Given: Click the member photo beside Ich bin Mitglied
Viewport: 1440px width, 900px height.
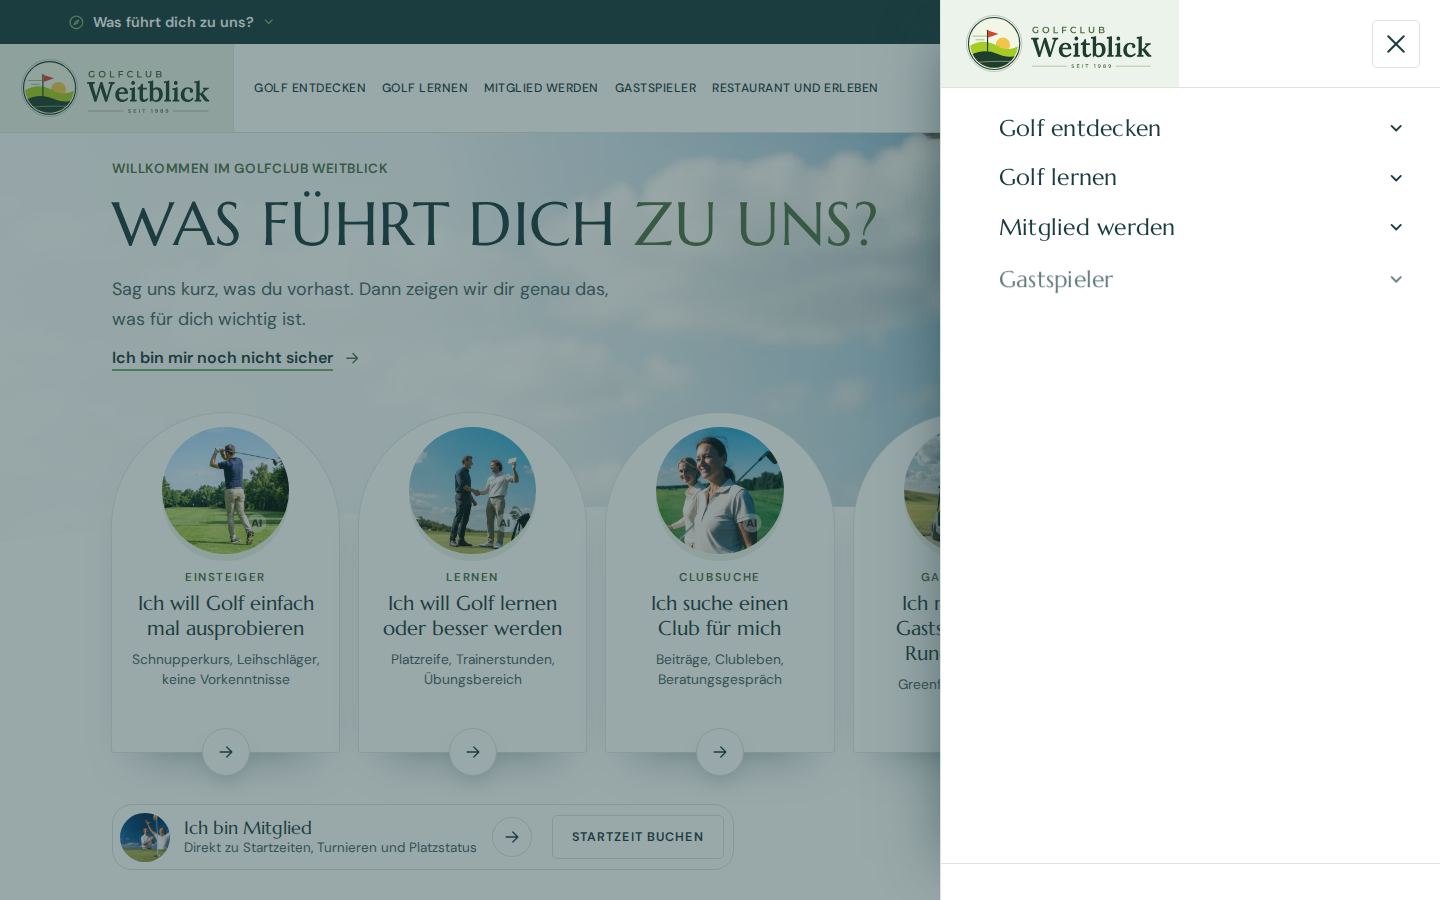Looking at the screenshot, I should (145, 837).
